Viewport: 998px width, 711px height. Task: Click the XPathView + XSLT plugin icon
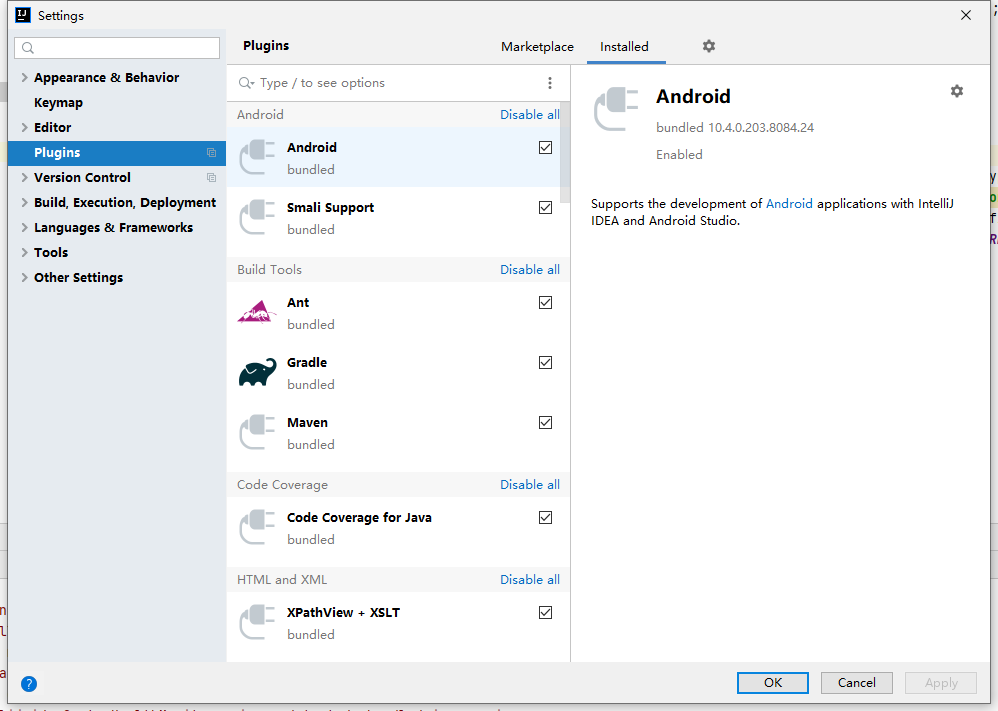[257, 622]
